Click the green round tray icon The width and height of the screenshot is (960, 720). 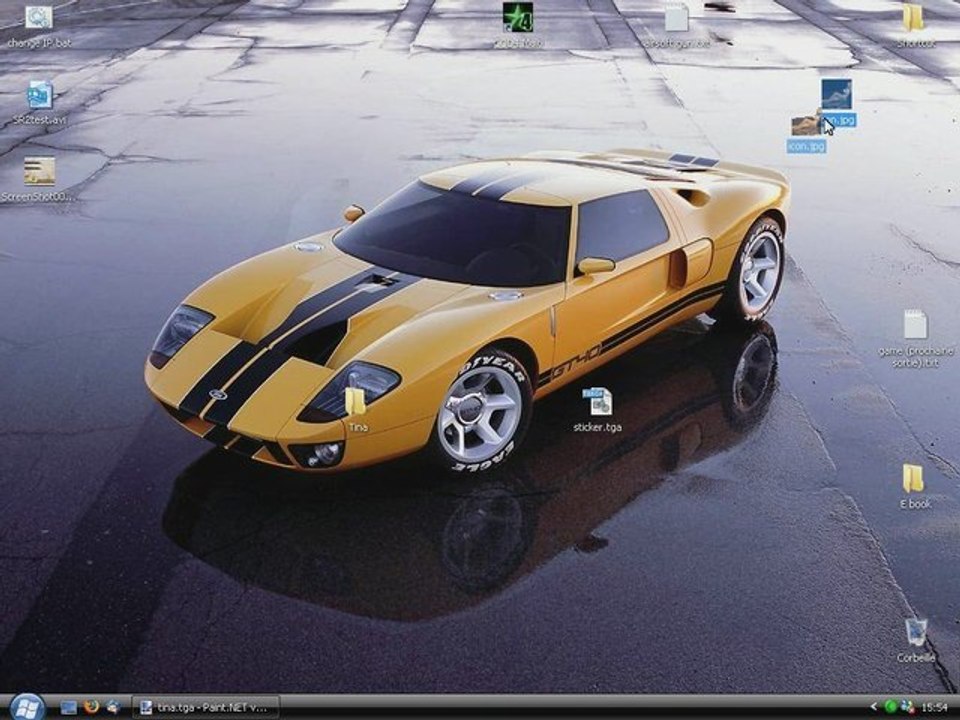pos(891,707)
